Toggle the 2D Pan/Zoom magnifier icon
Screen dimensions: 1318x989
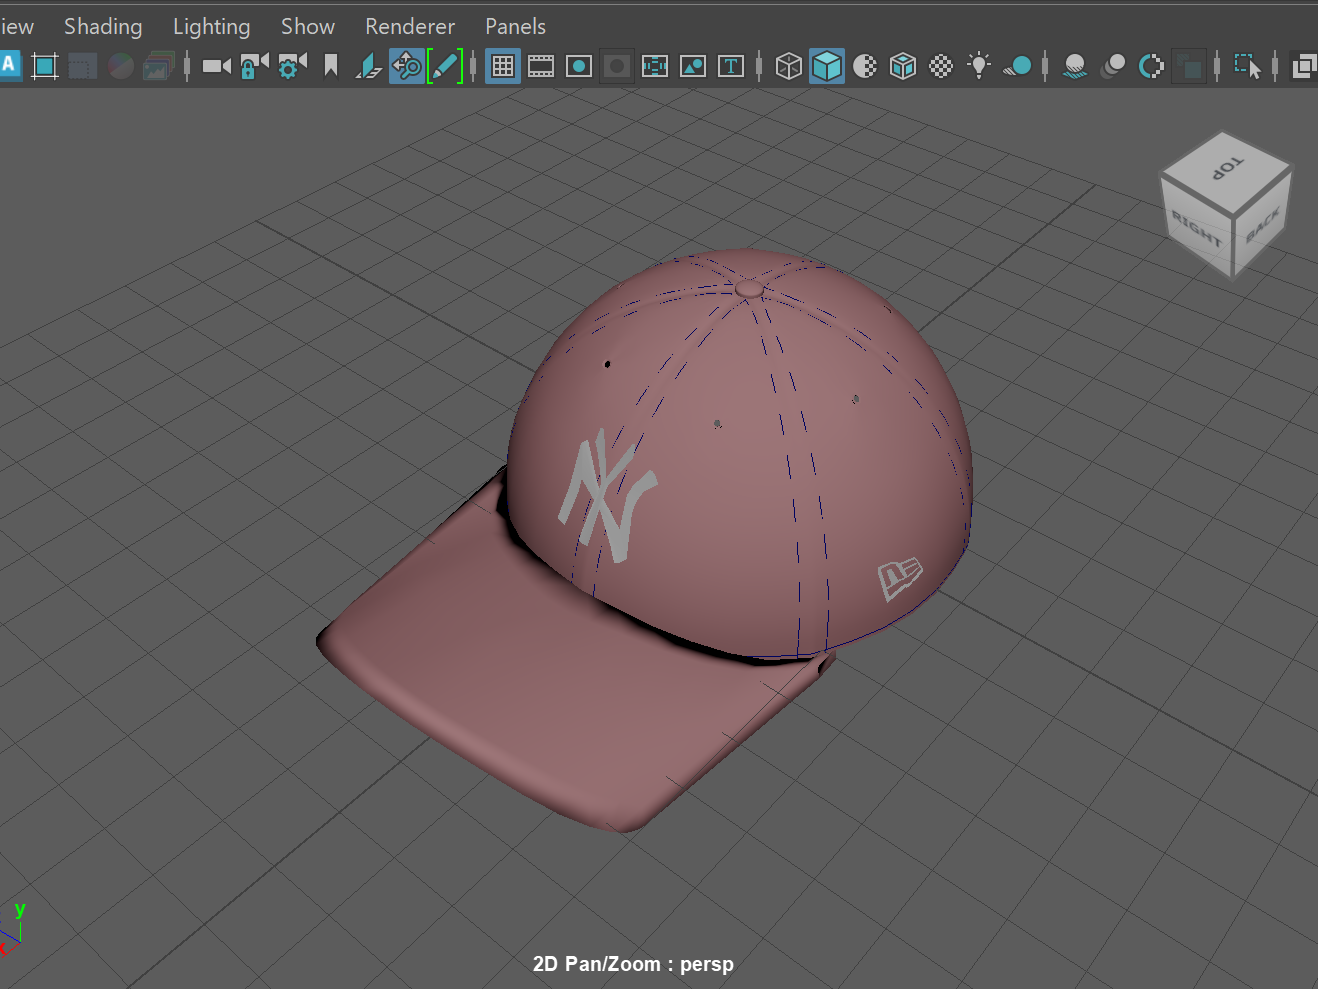[407, 66]
